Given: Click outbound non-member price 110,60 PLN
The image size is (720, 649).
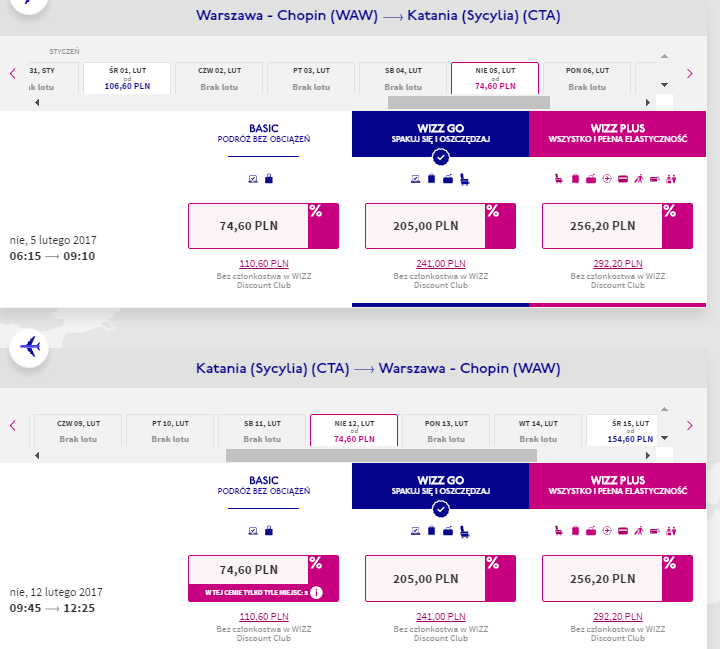Looking at the screenshot, I should tap(264, 264).
